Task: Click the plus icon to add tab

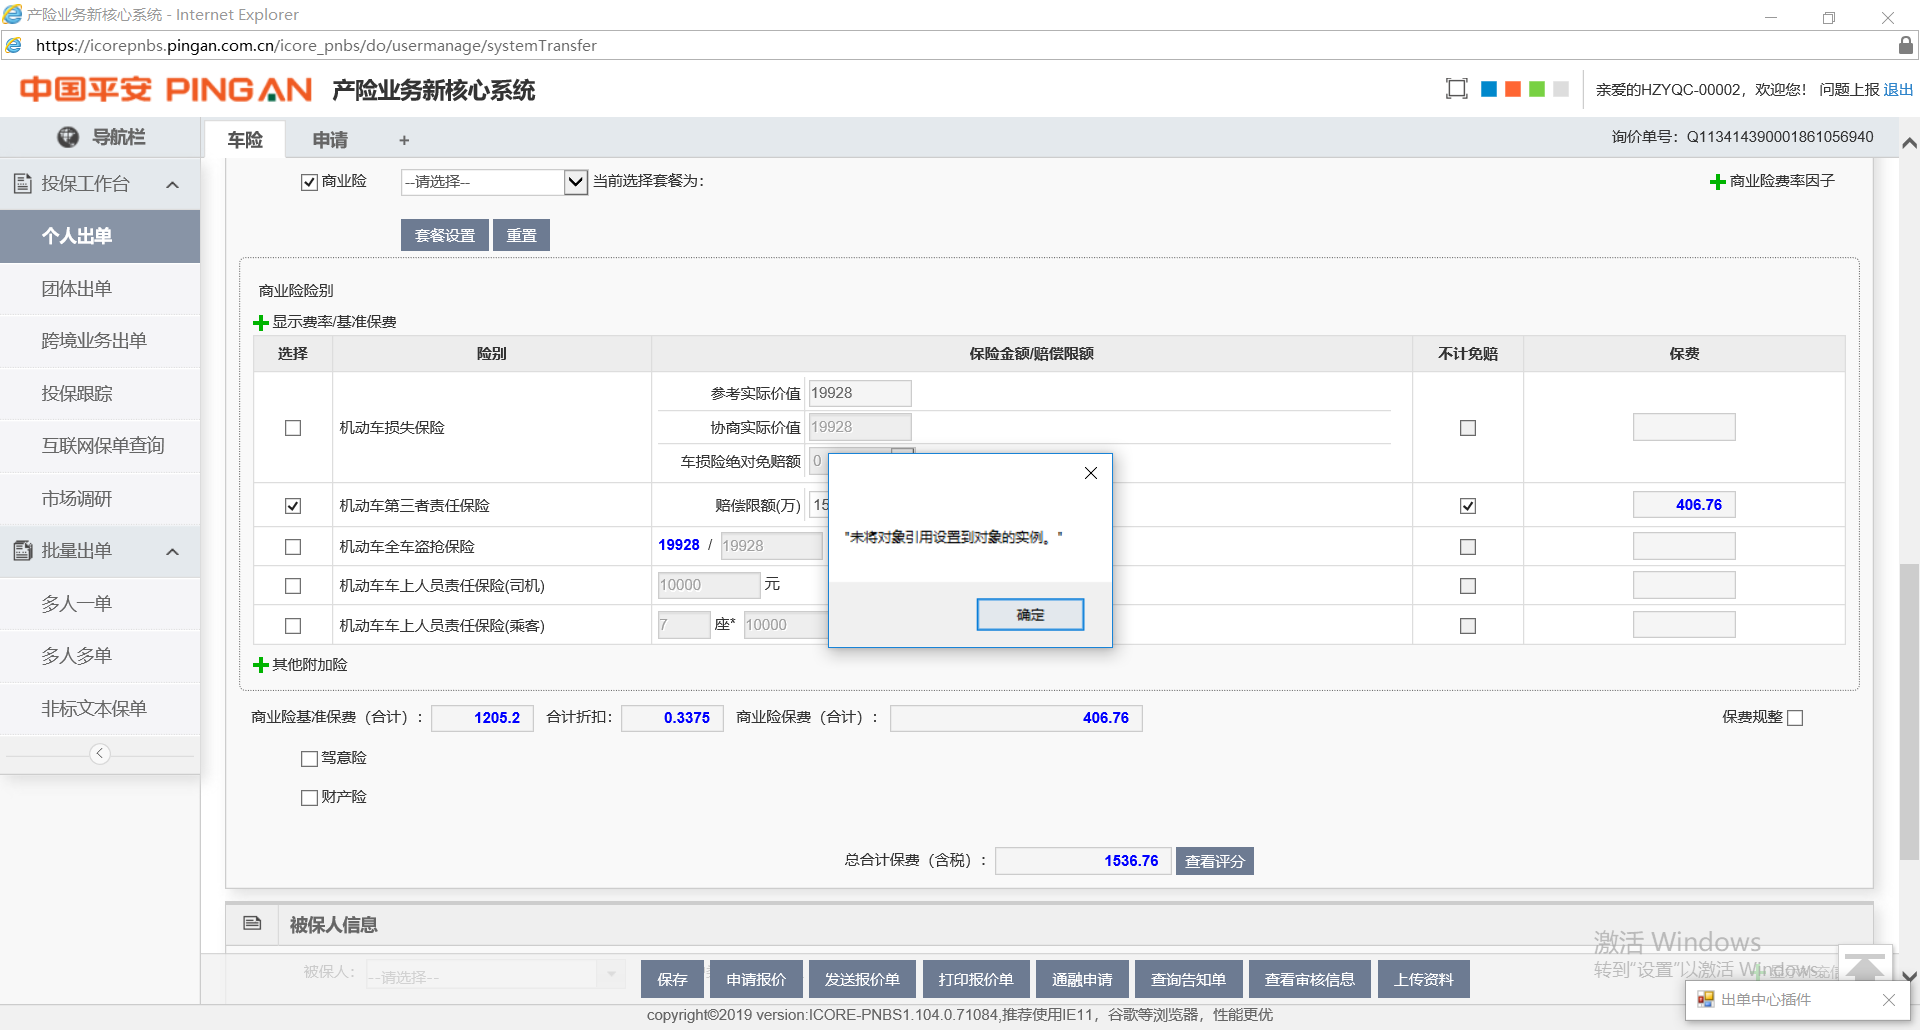Action: 404,141
